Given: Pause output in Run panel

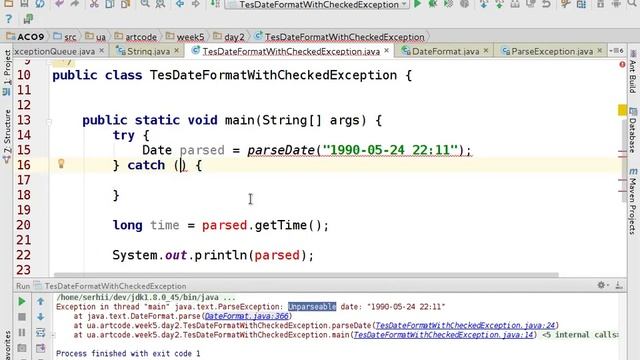Looking at the screenshot, I should pos(22,332).
